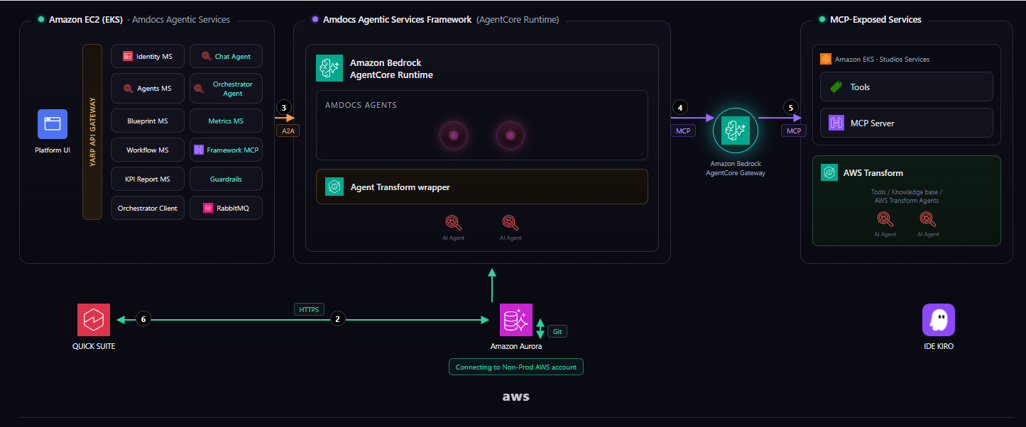Screen dimensions: 1026x427
Task: Click the Platform UI caption text
Action: click(52, 150)
